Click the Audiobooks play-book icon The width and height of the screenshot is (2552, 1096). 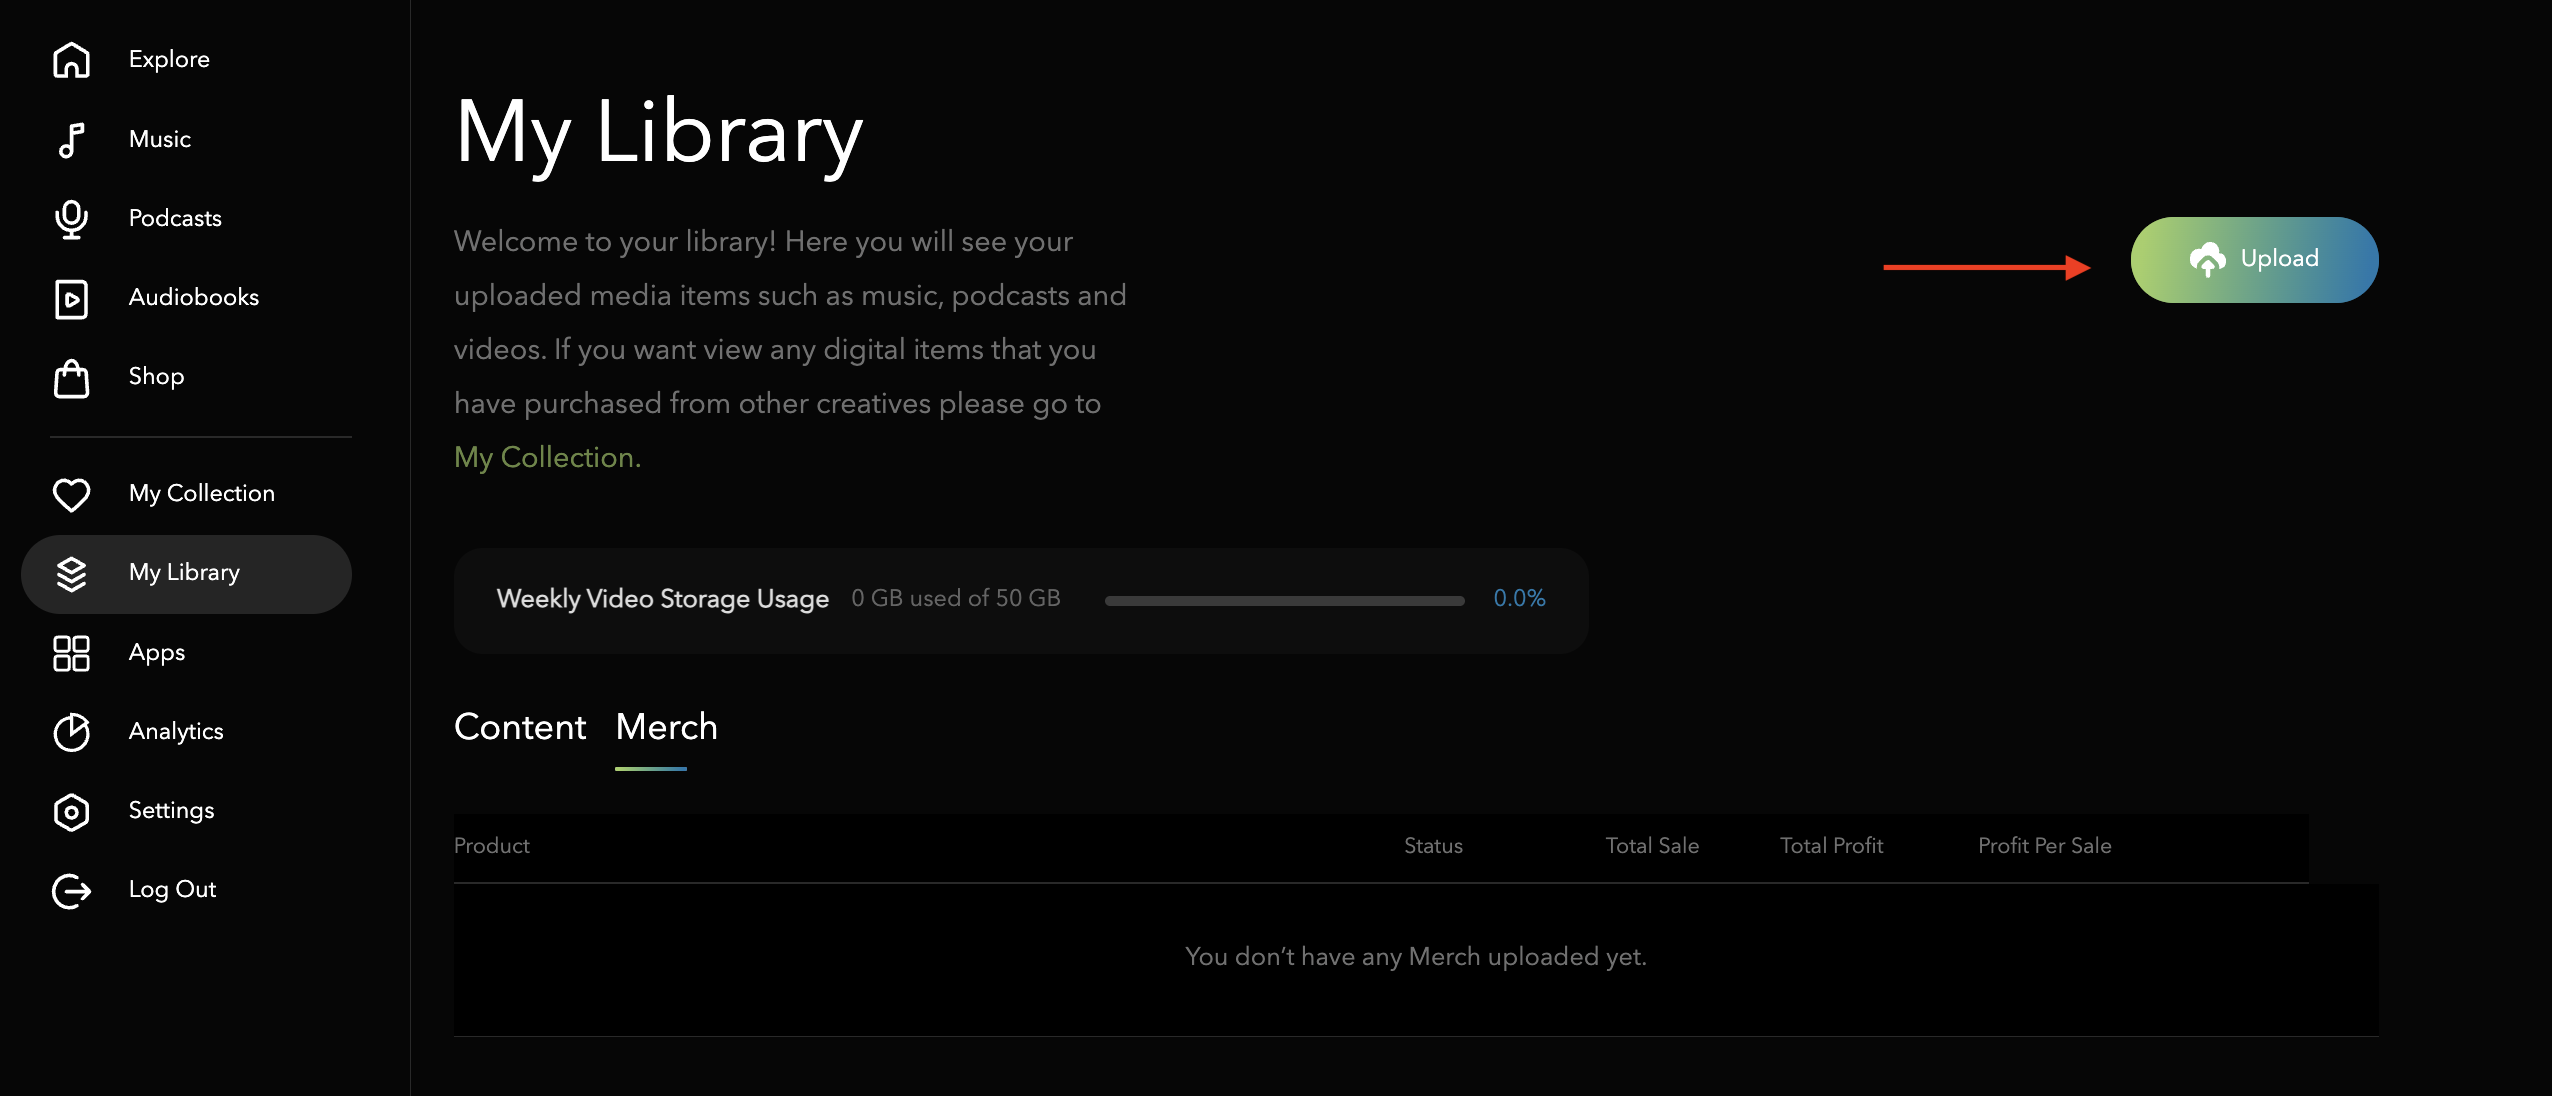coord(71,299)
